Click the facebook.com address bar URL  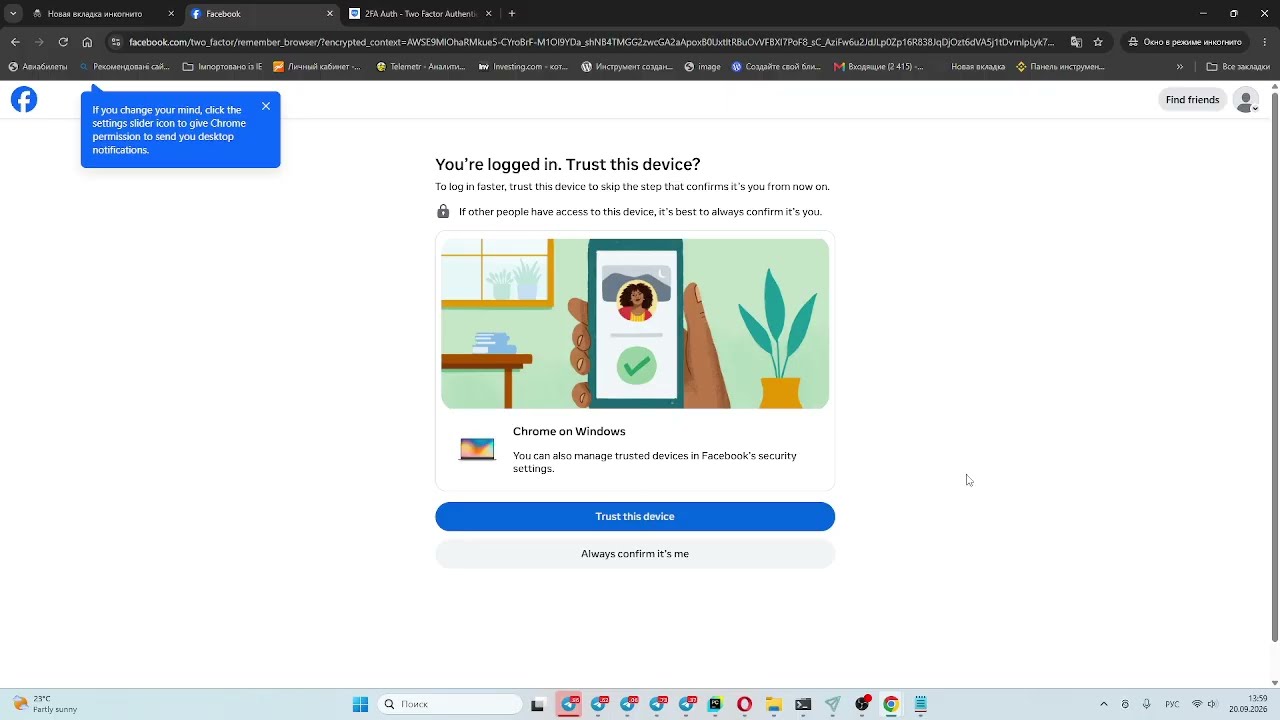pos(591,42)
